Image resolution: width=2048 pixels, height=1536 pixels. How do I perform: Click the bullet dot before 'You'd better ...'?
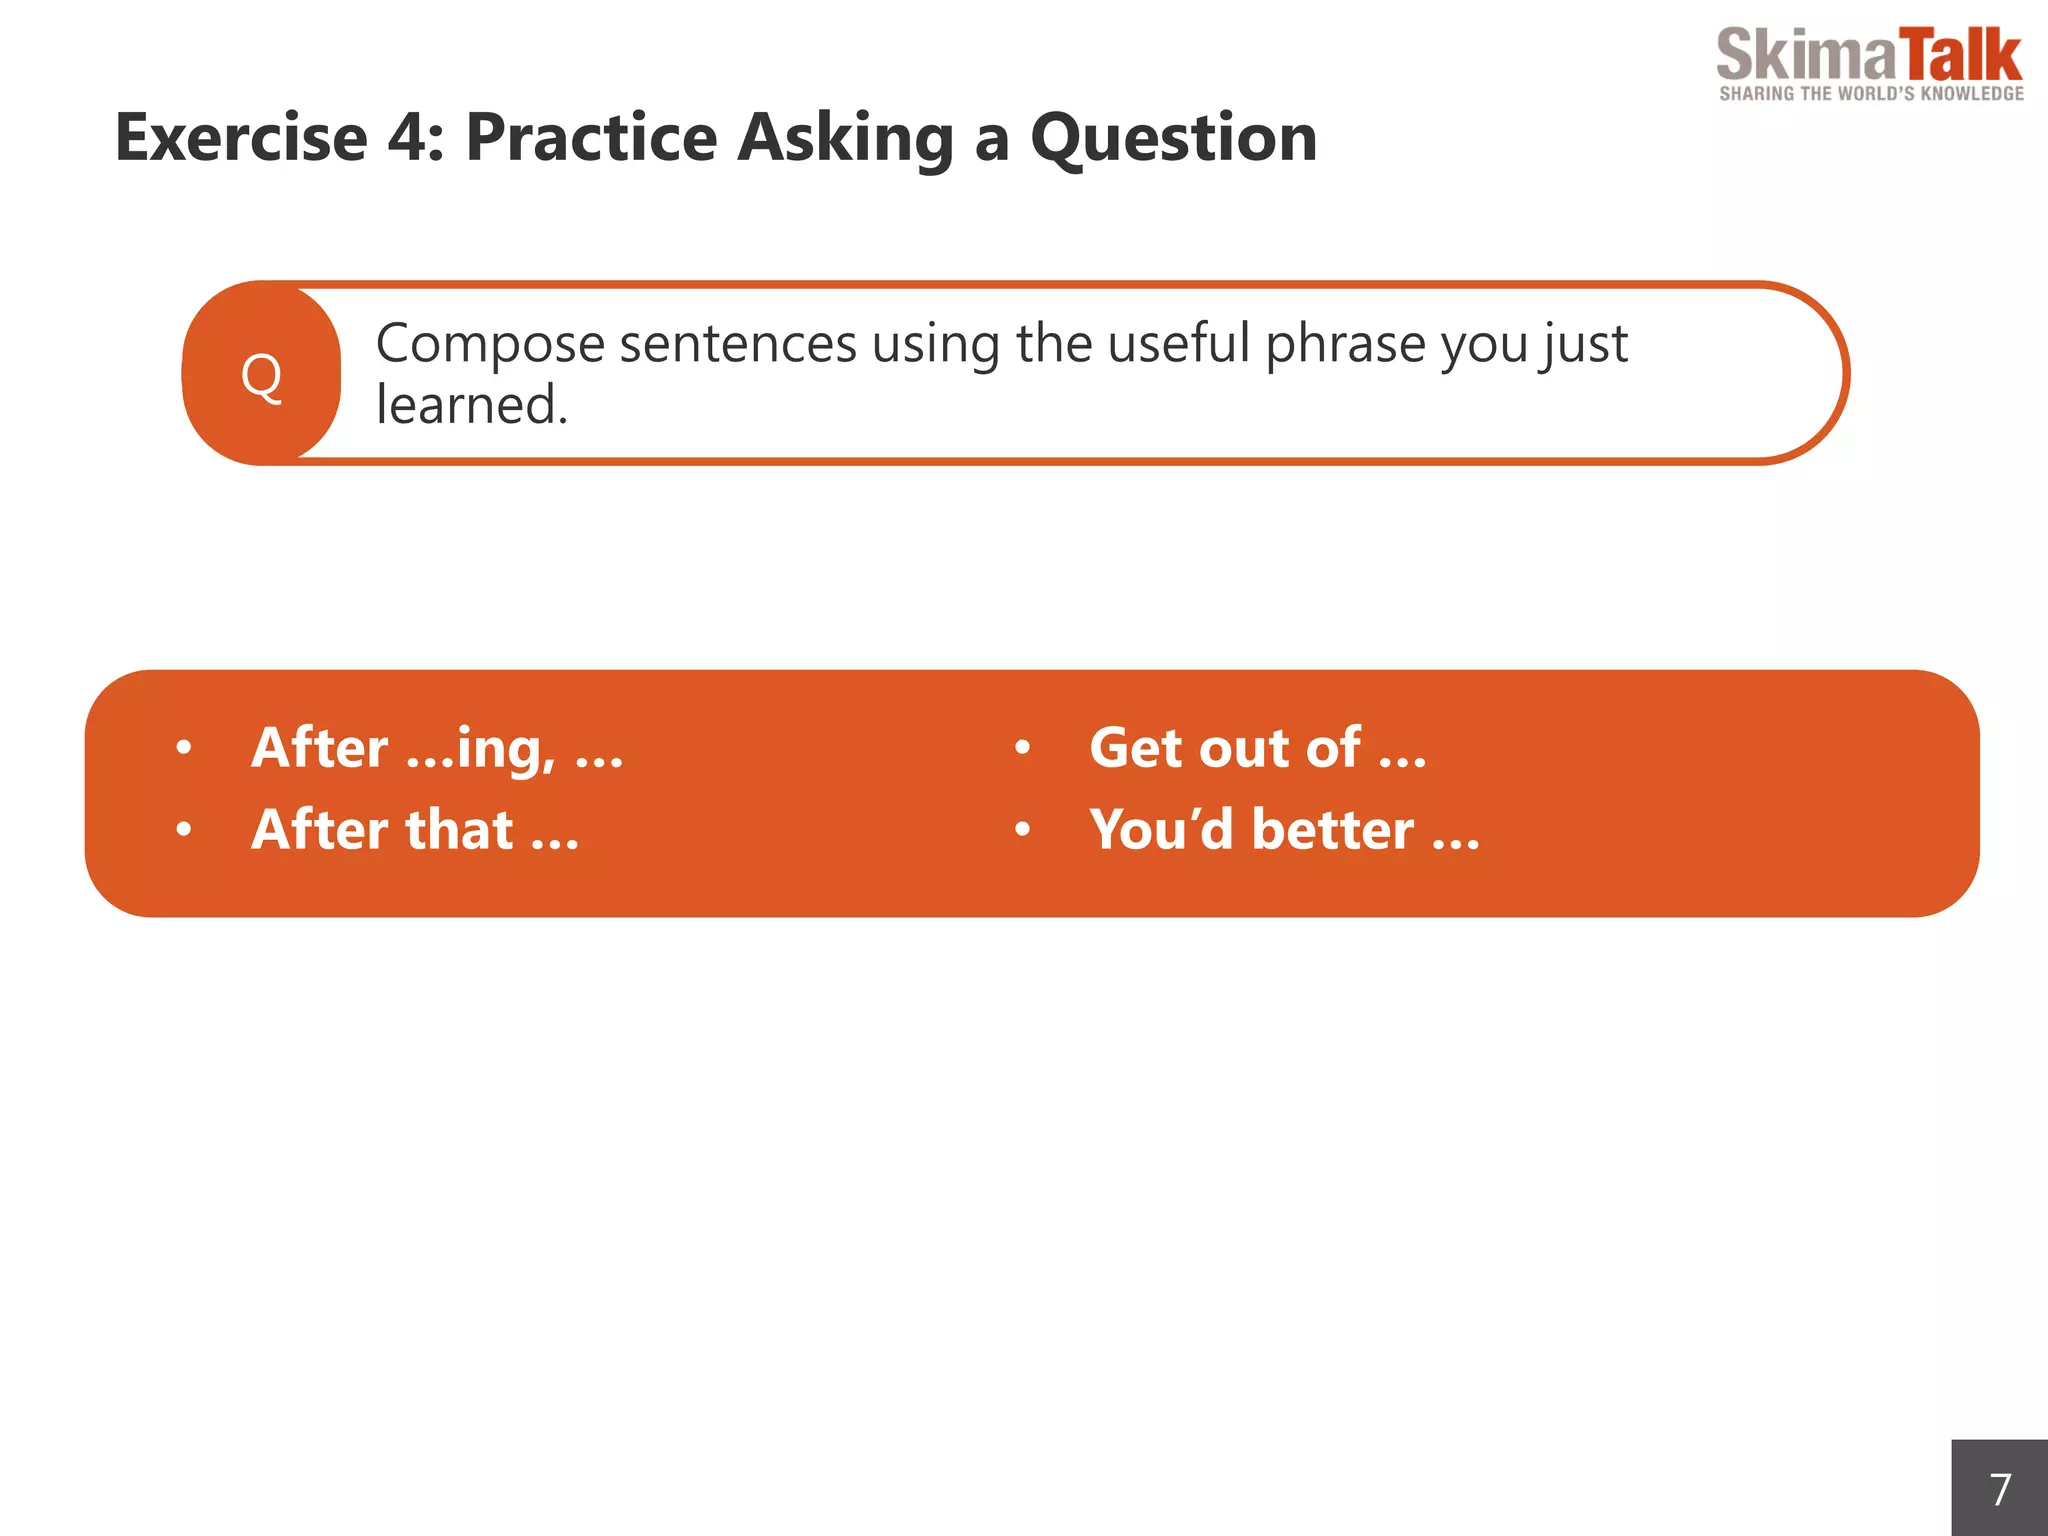(x=1022, y=829)
